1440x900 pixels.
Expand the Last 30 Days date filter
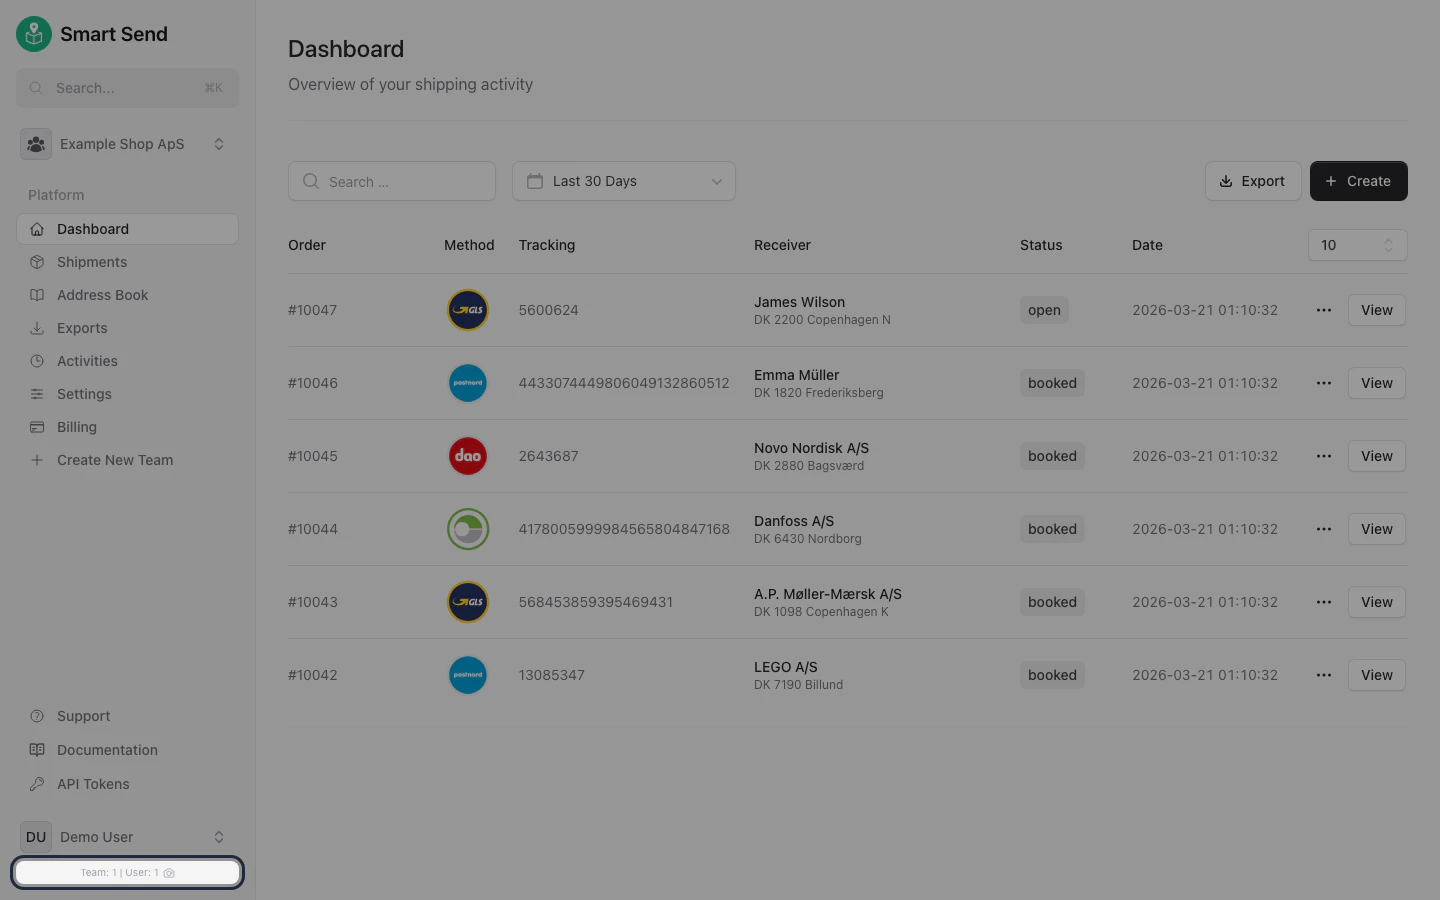pyautogui.click(x=623, y=181)
